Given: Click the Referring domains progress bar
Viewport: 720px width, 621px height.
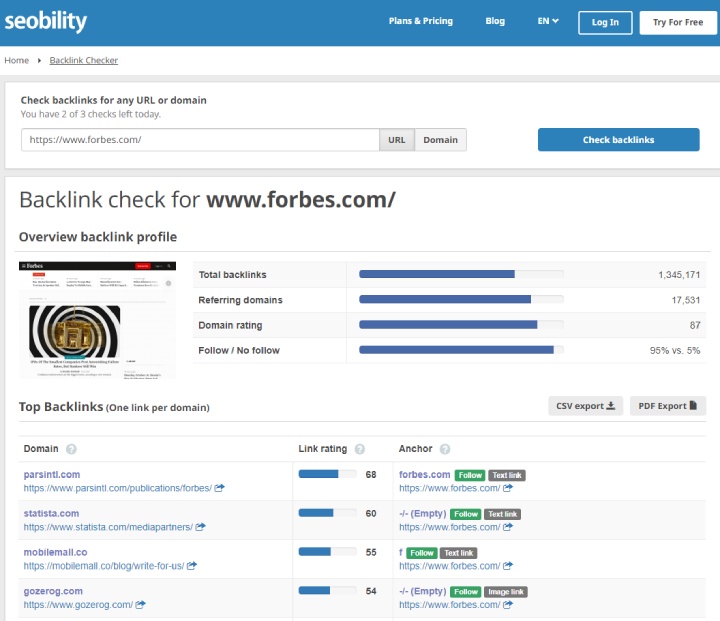Looking at the screenshot, I should coord(461,299).
